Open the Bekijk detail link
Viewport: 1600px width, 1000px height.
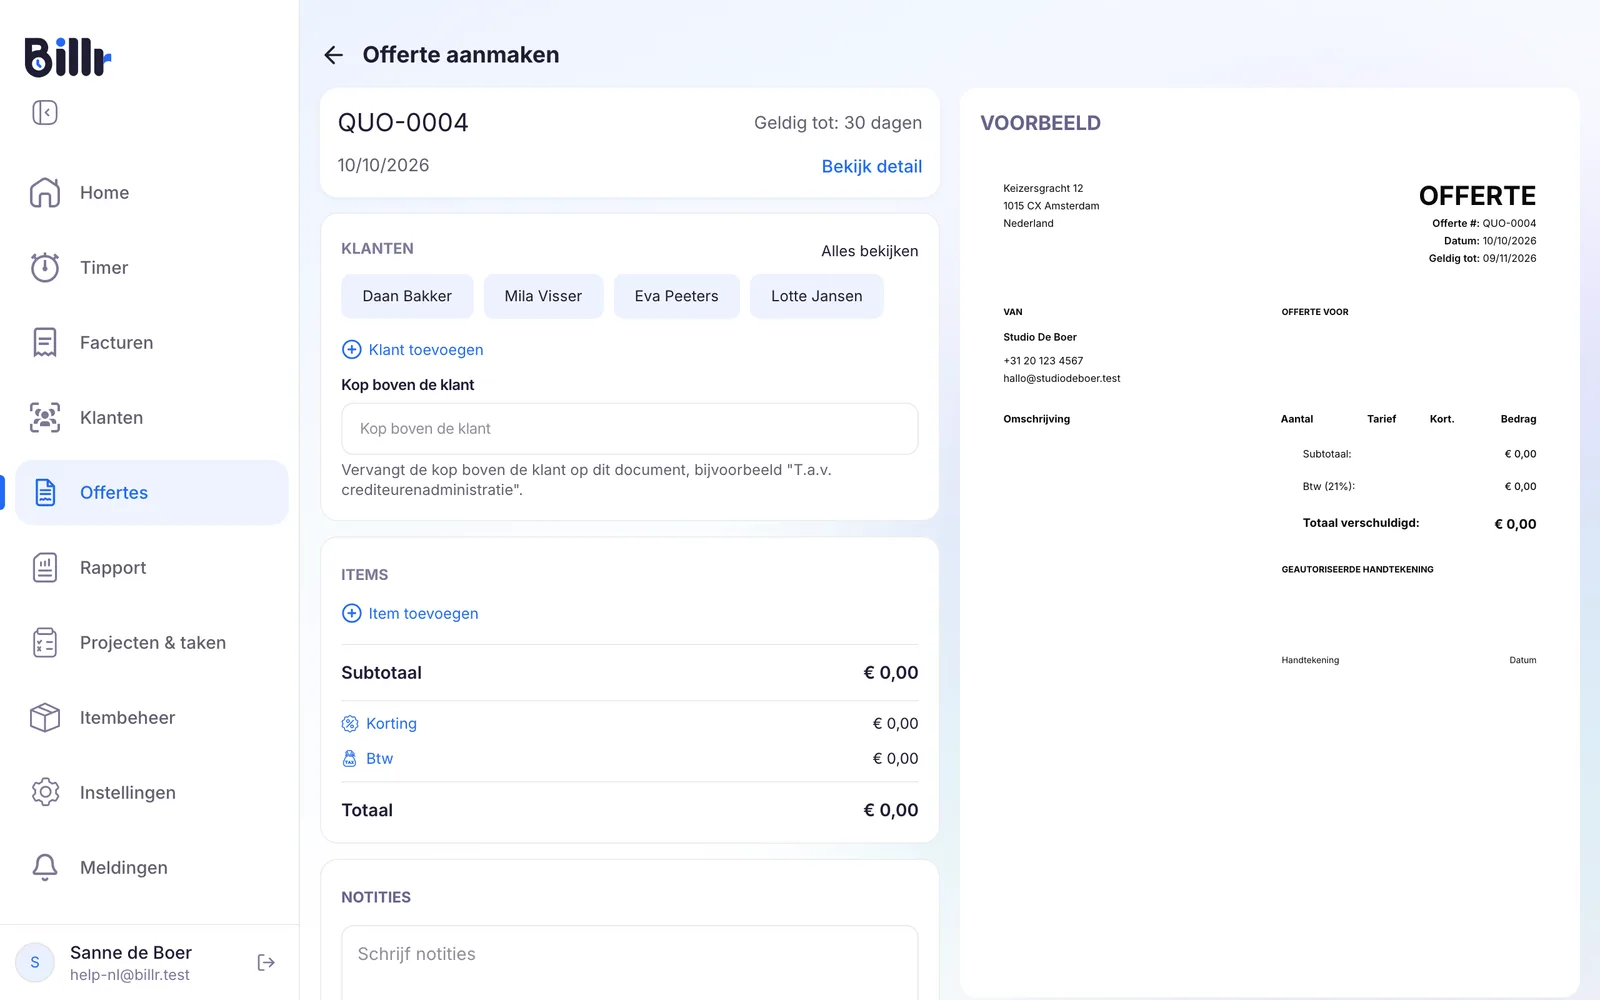pyautogui.click(x=872, y=167)
